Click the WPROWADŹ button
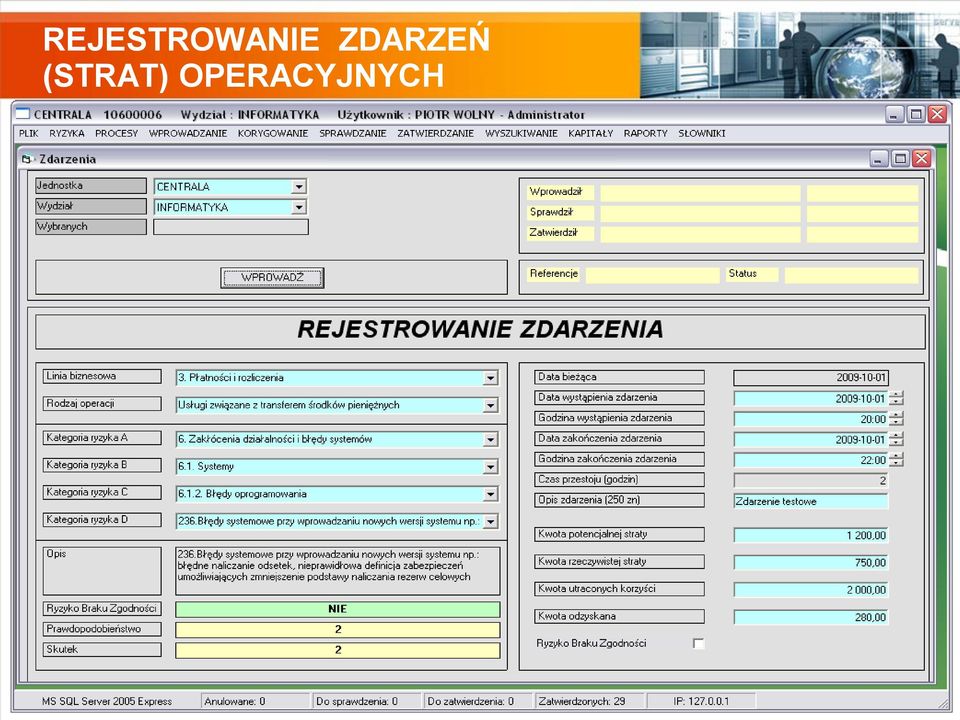 click(x=272, y=277)
